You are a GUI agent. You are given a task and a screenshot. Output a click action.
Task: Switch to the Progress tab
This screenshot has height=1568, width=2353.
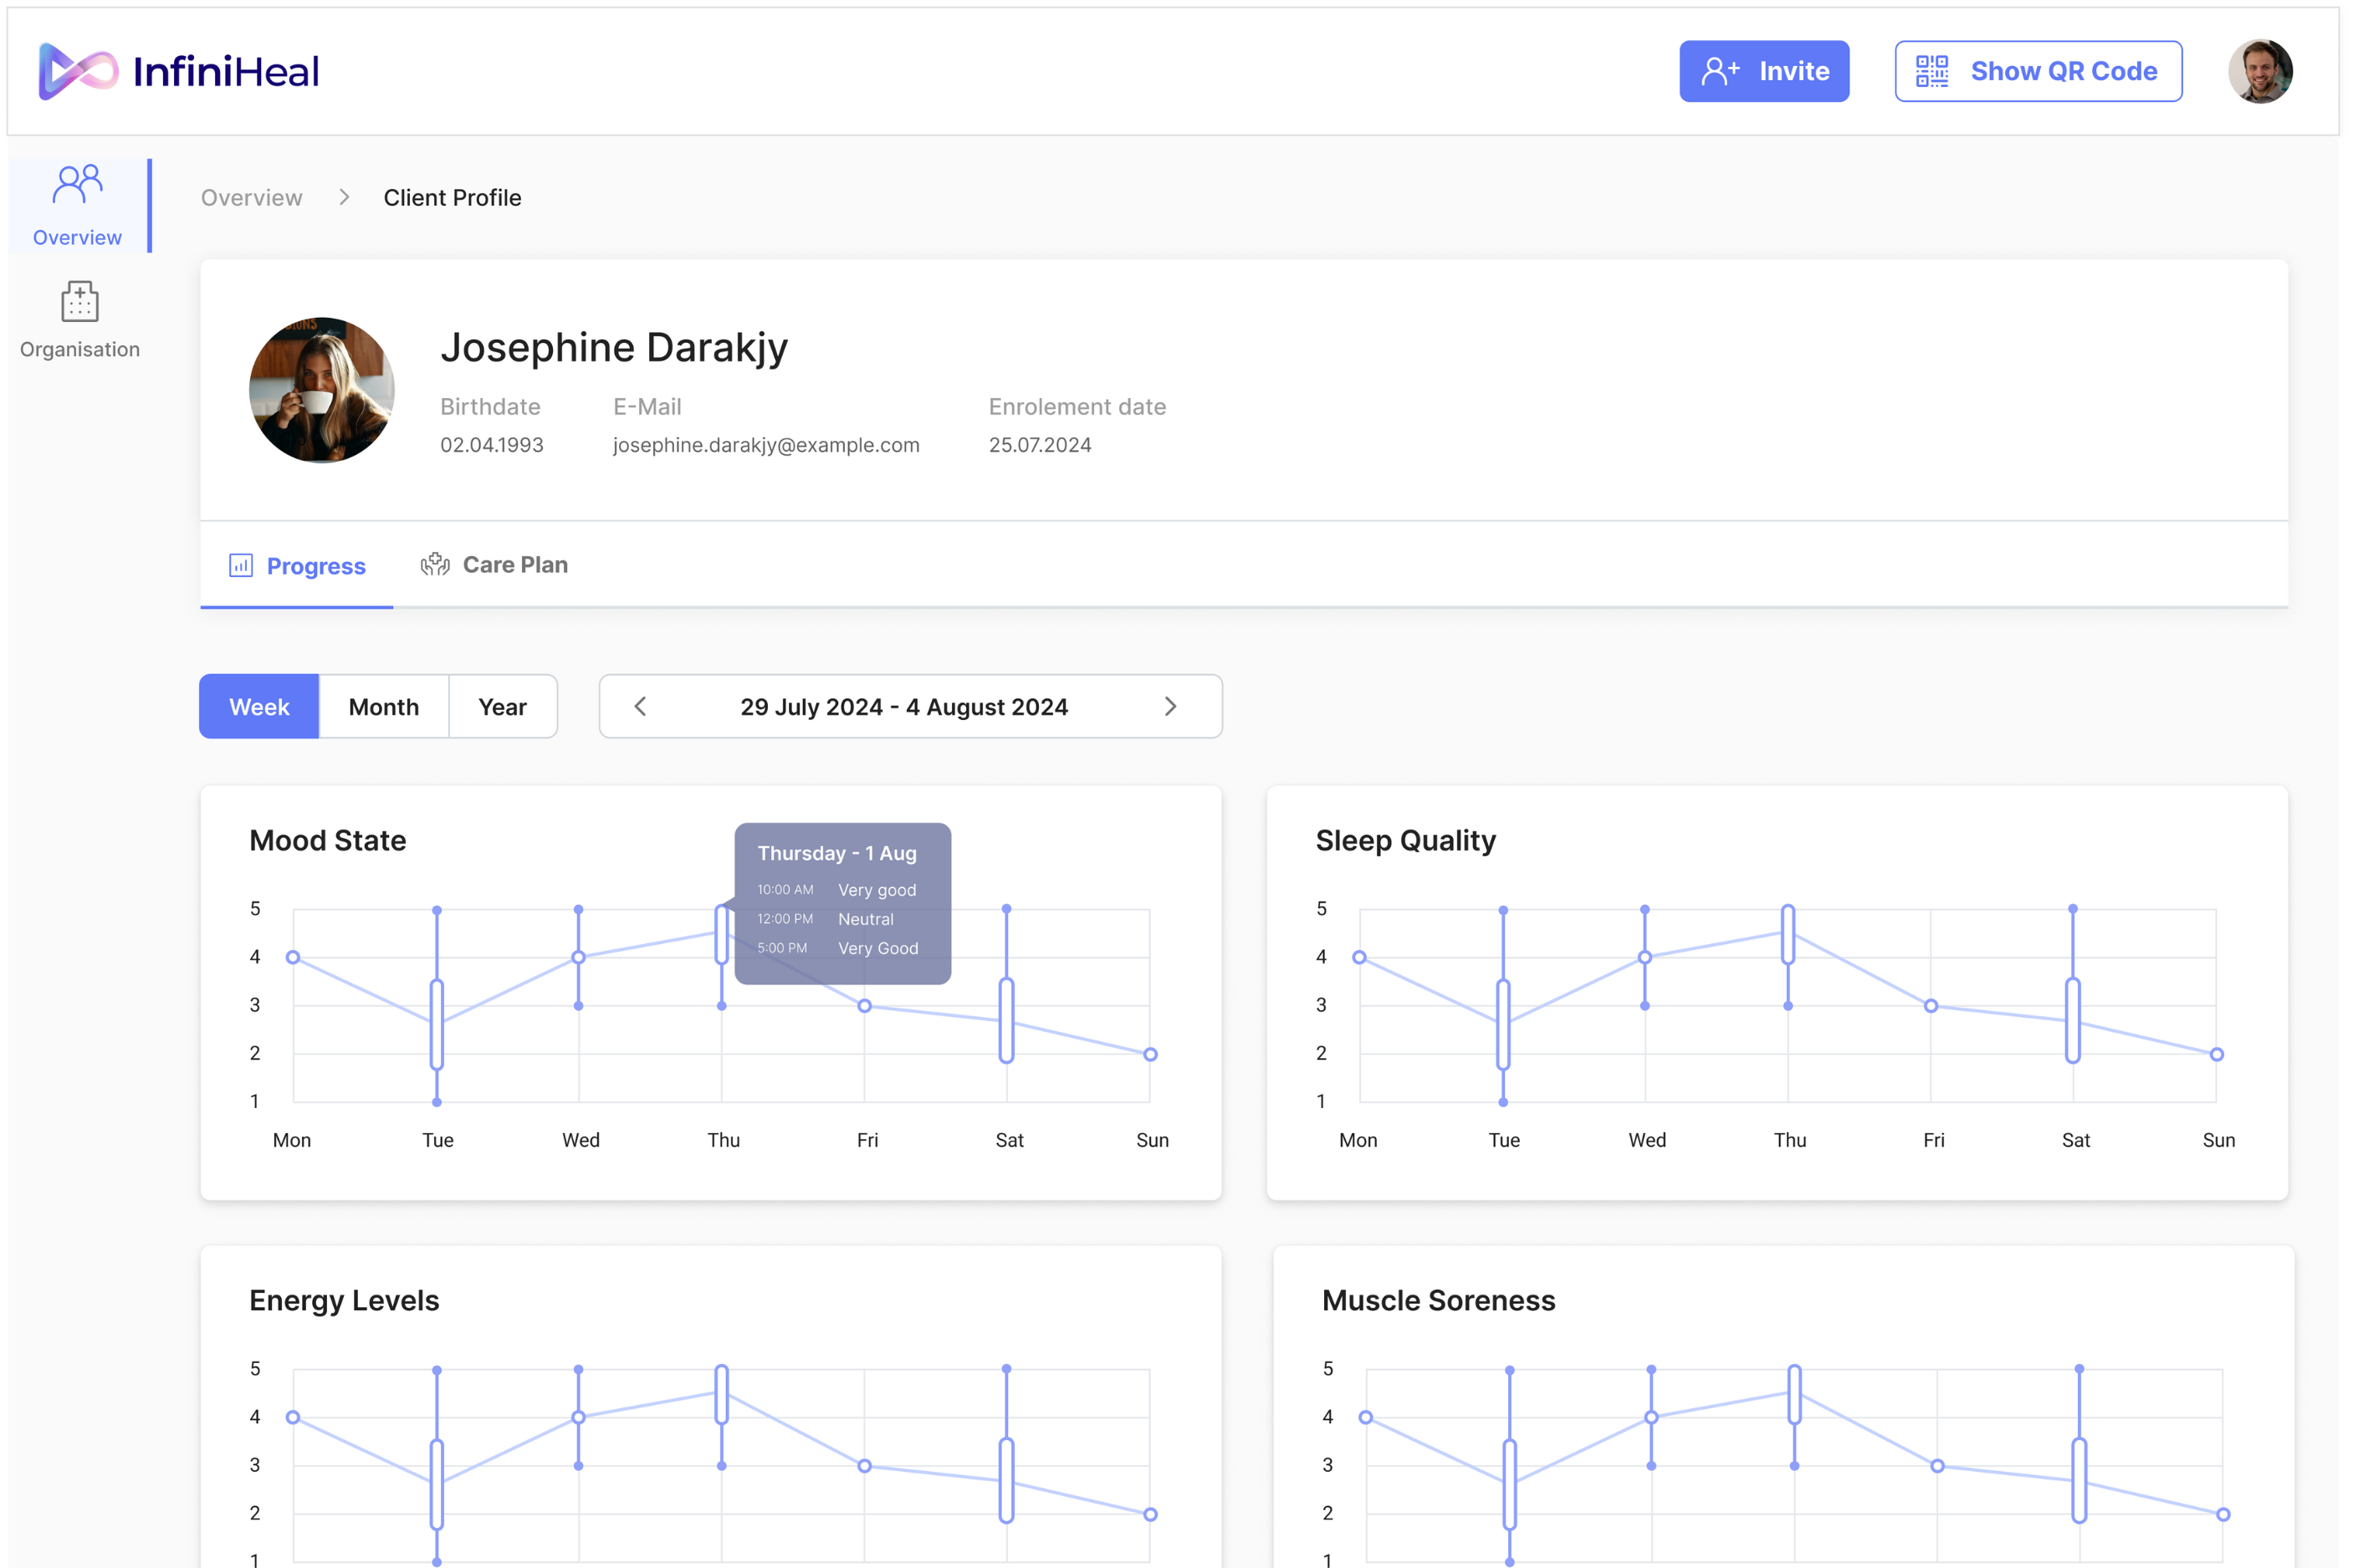click(x=297, y=565)
